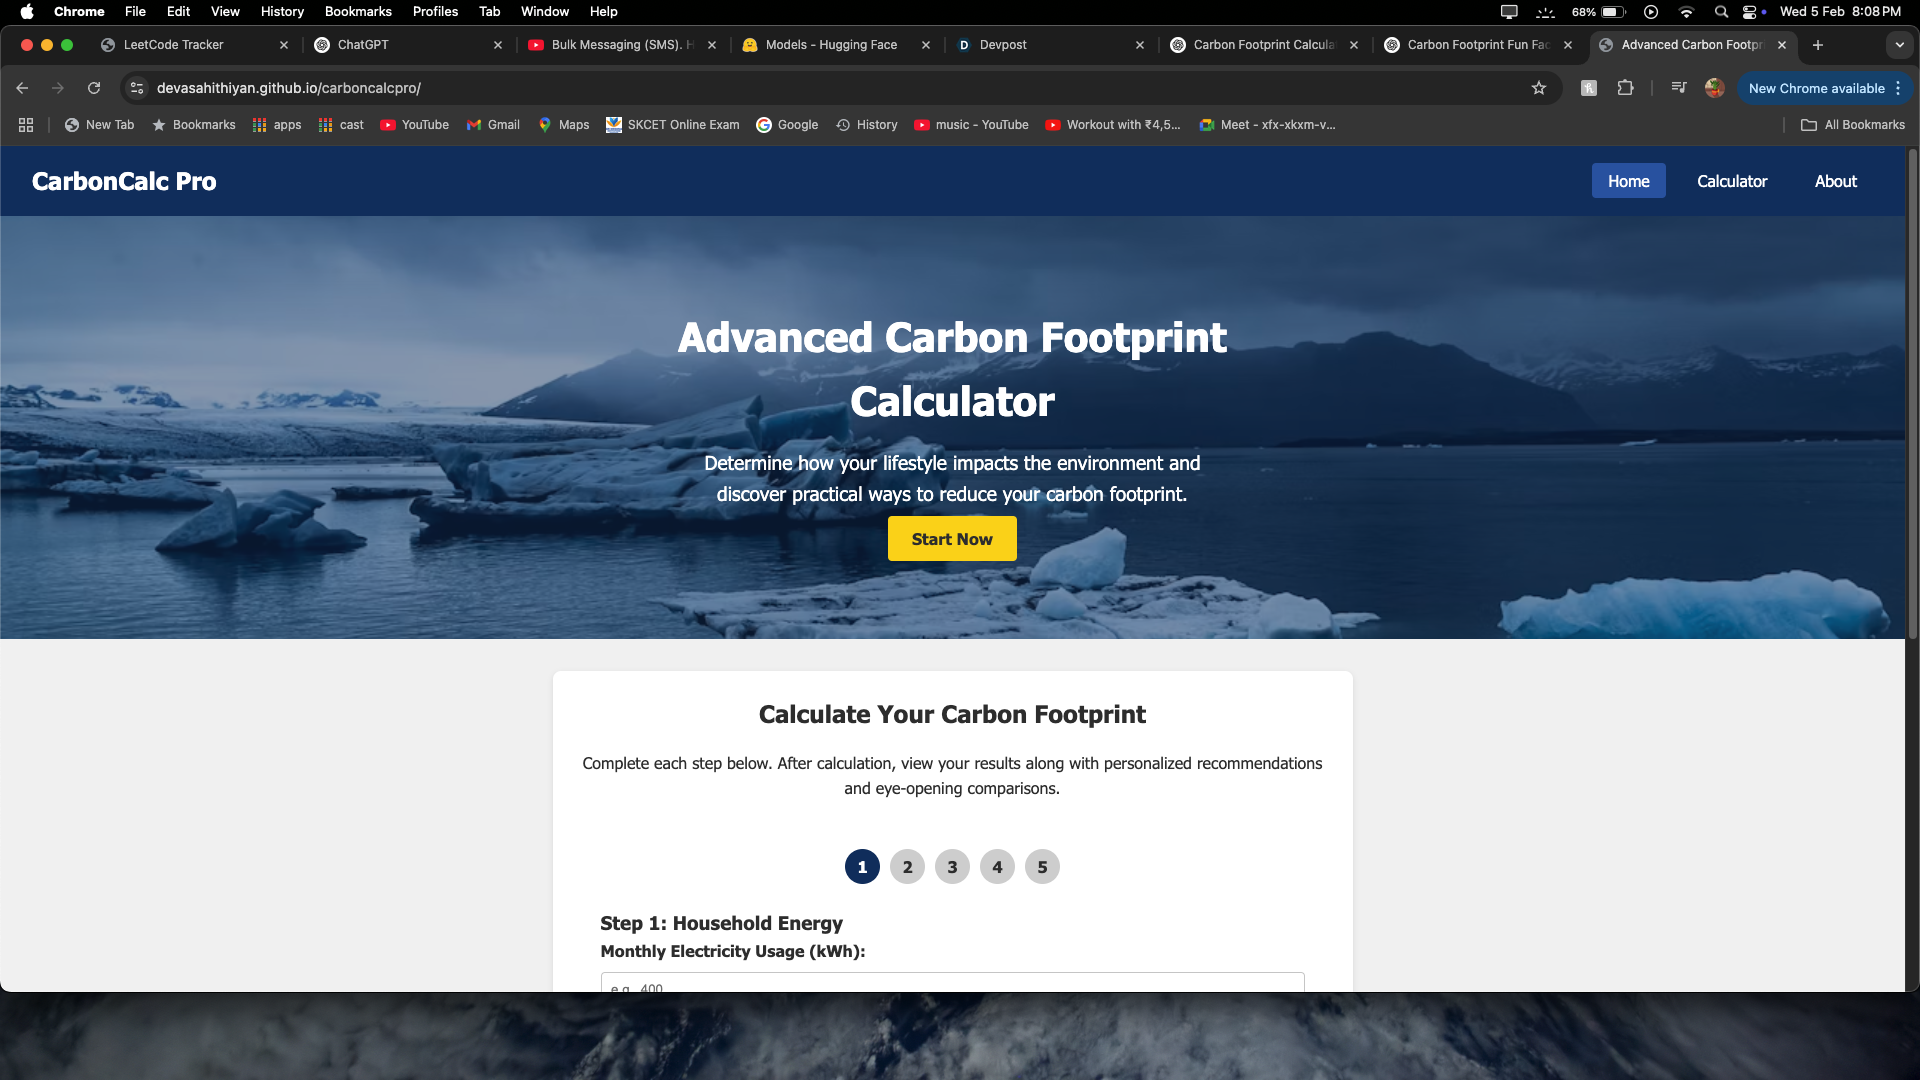This screenshot has height=1080, width=1920.
Task: Click the translate icon in the address bar
Action: tap(1588, 88)
